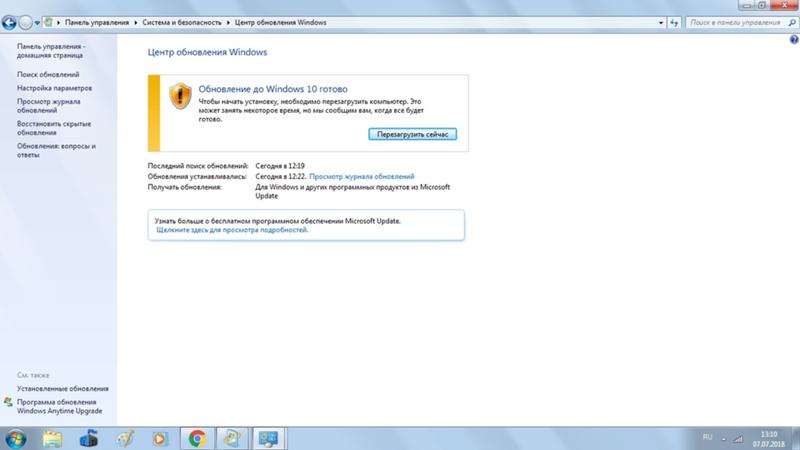Click the 'Обновление до Windows 10 готово' heading
Viewport: 800px width, 450px height.
pyautogui.click(x=273, y=89)
